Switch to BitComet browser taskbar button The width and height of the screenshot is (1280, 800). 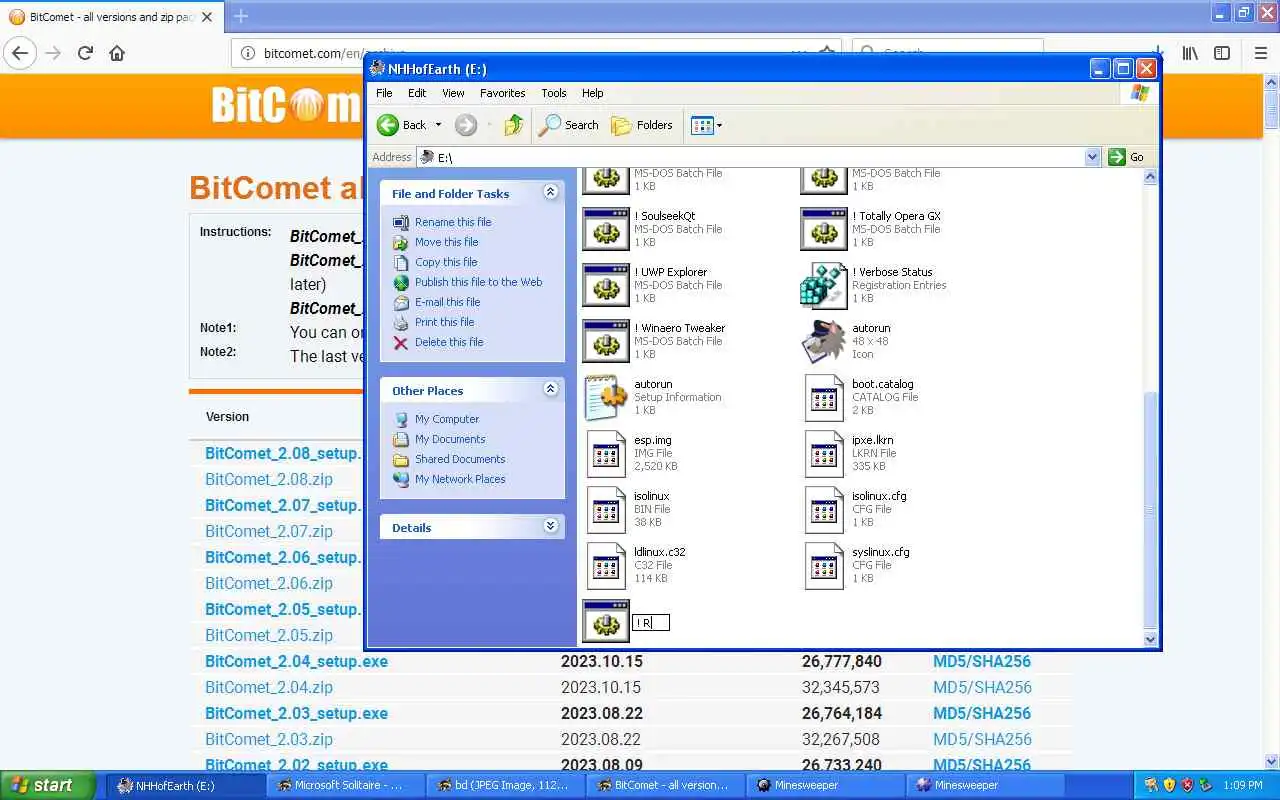tap(665, 785)
